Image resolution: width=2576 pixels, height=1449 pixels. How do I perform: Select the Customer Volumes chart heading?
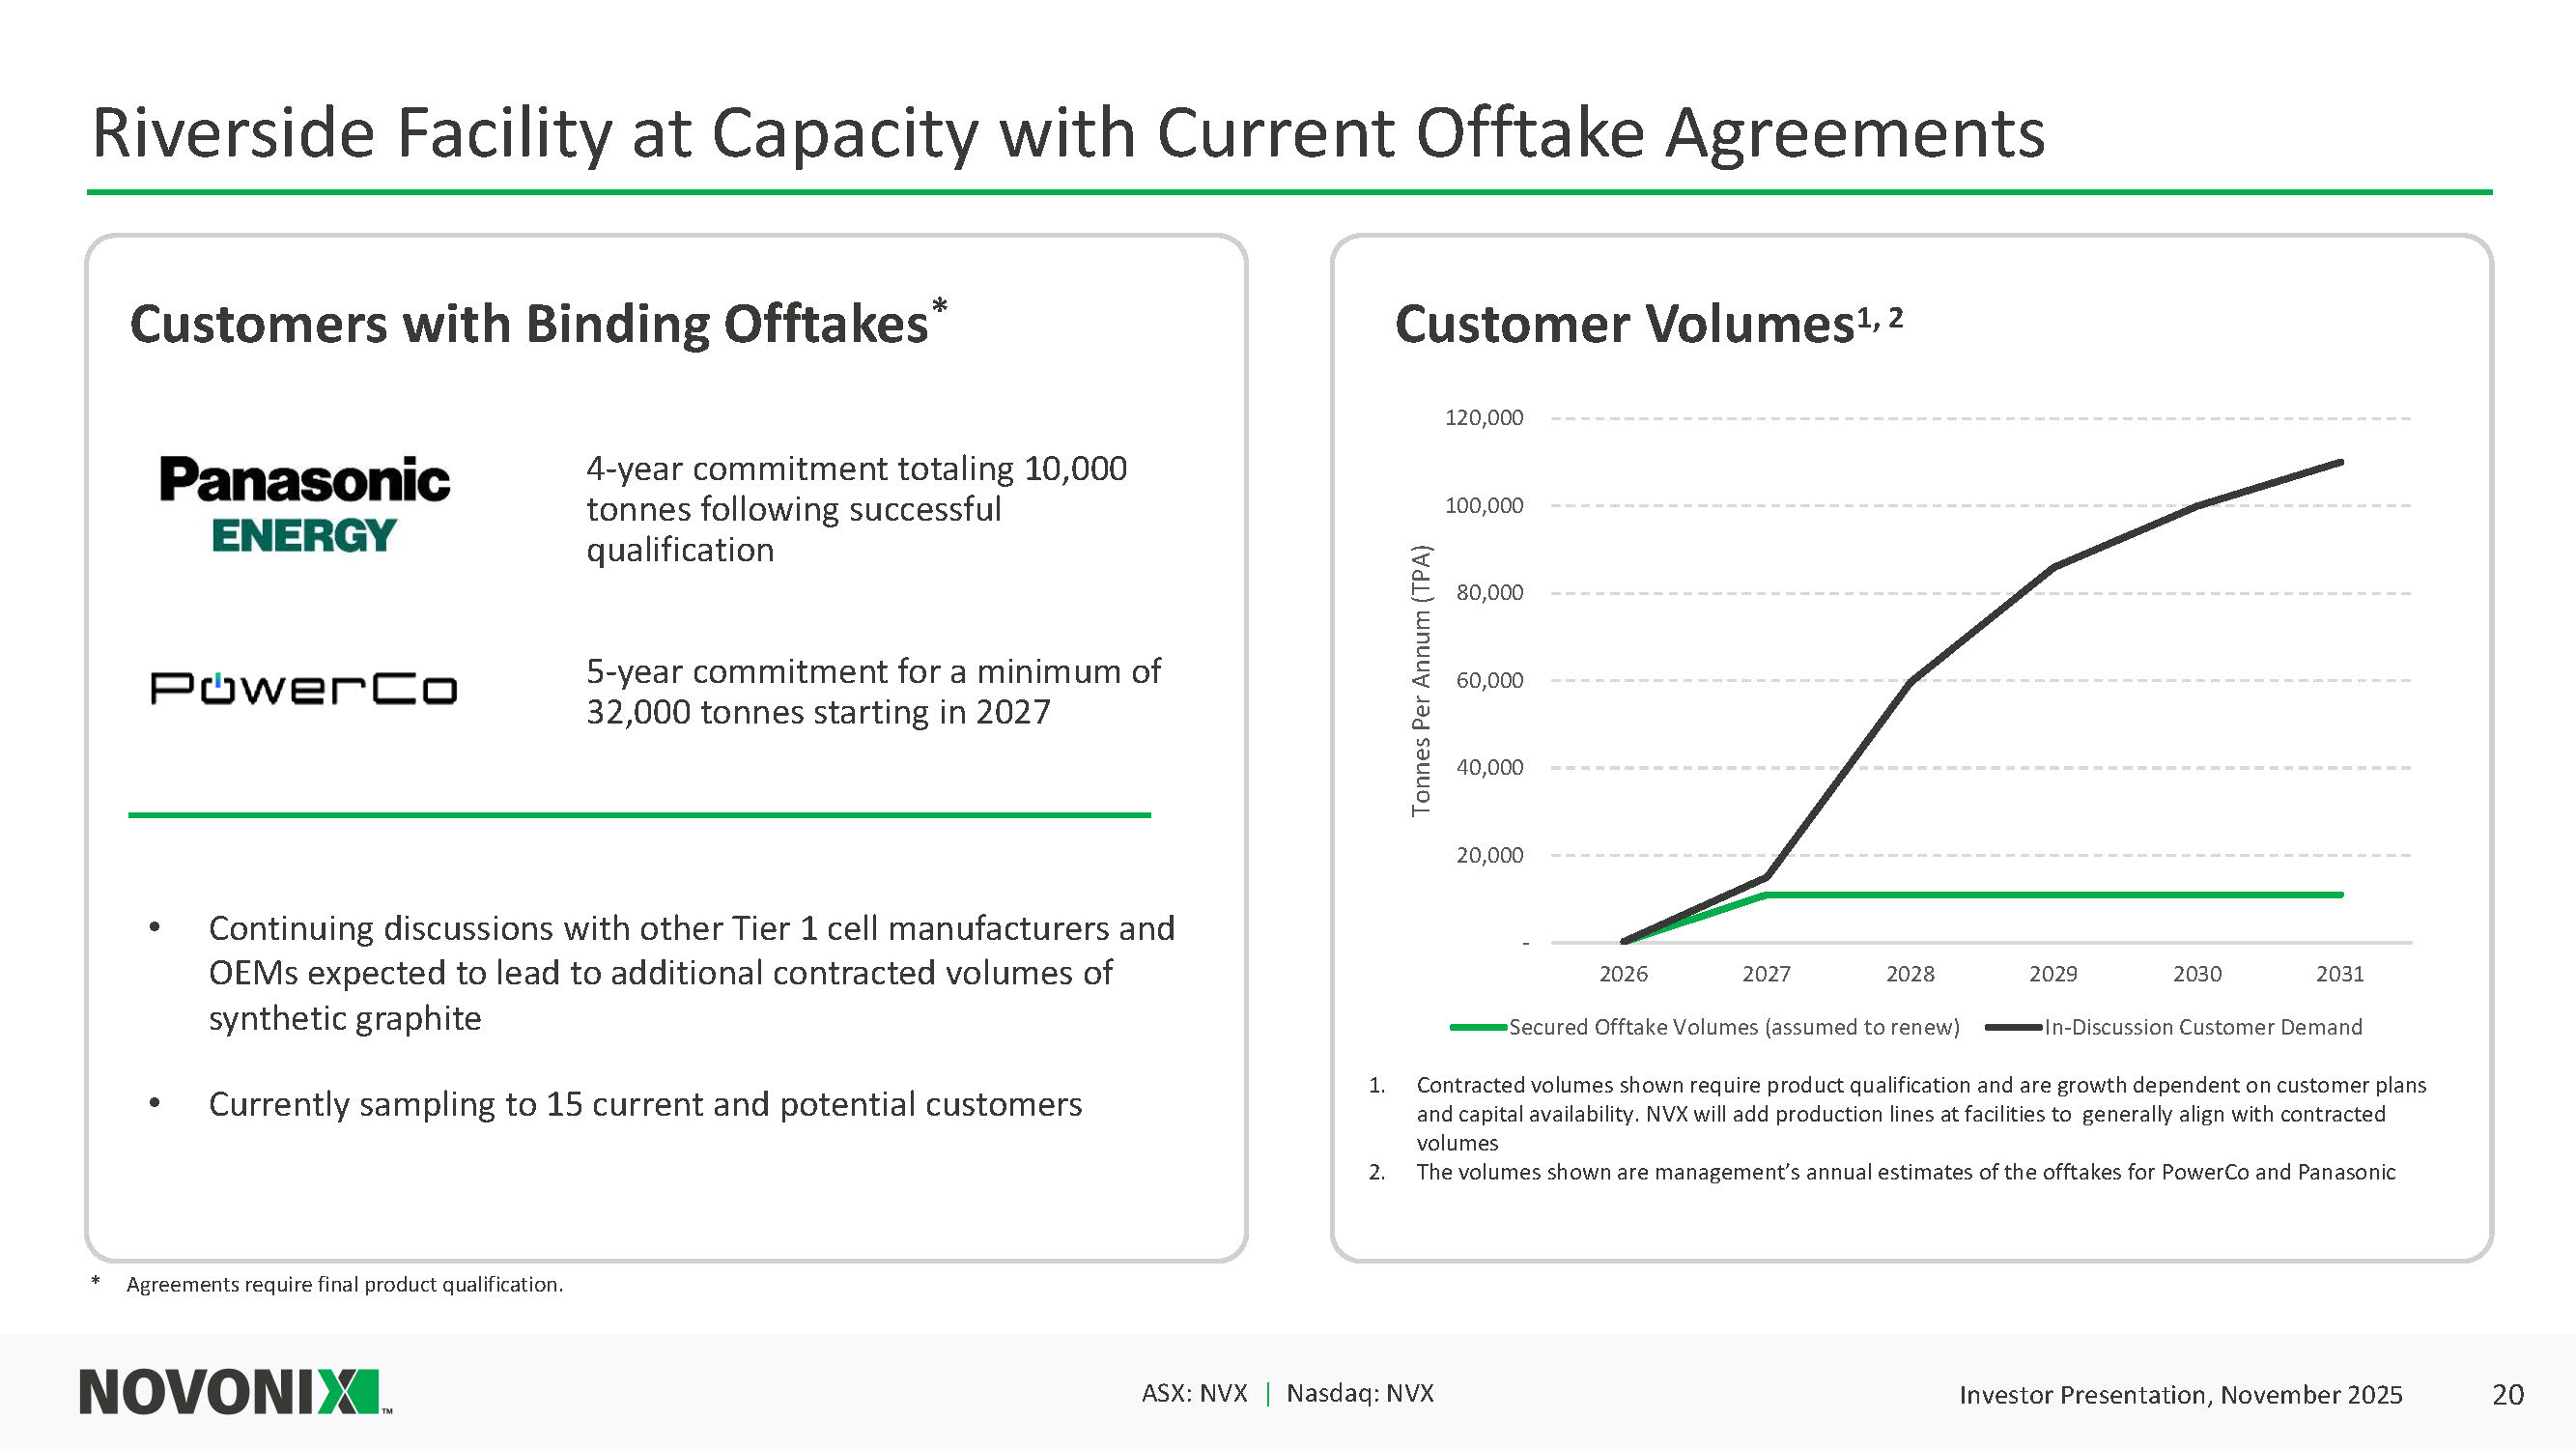pyautogui.click(x=1624, y=324)
